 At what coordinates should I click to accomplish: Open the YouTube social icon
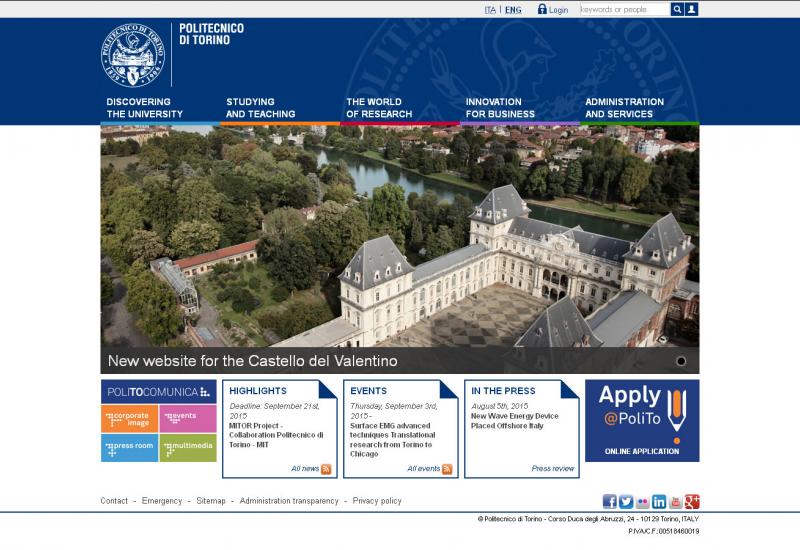point(675,502)
